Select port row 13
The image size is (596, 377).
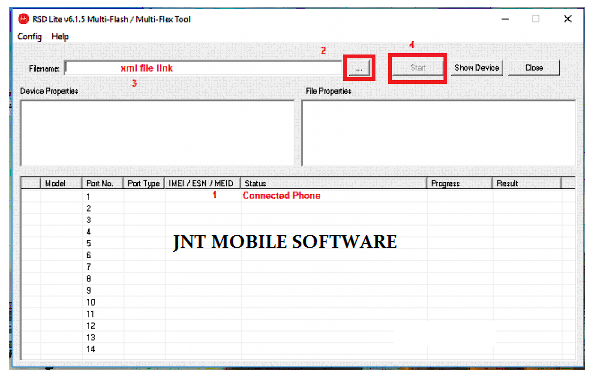(298, 337)
